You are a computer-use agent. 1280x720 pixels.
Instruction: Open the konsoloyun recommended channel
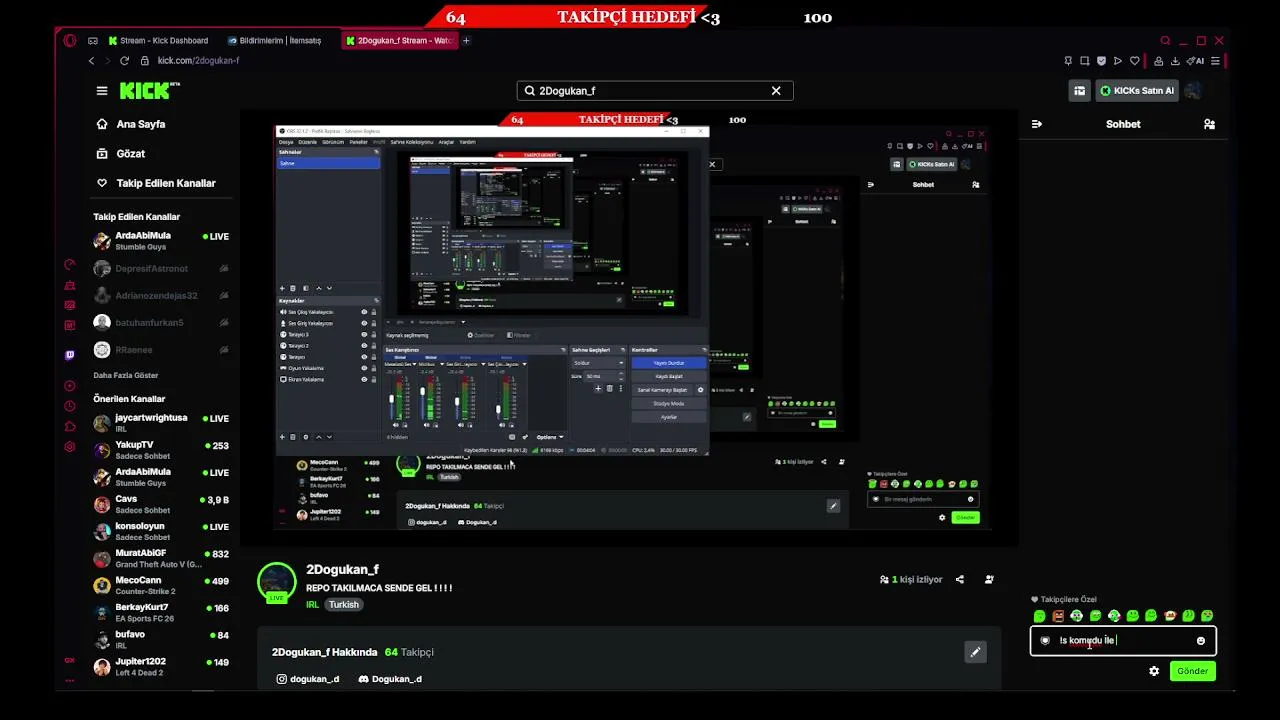click(162, 531)
